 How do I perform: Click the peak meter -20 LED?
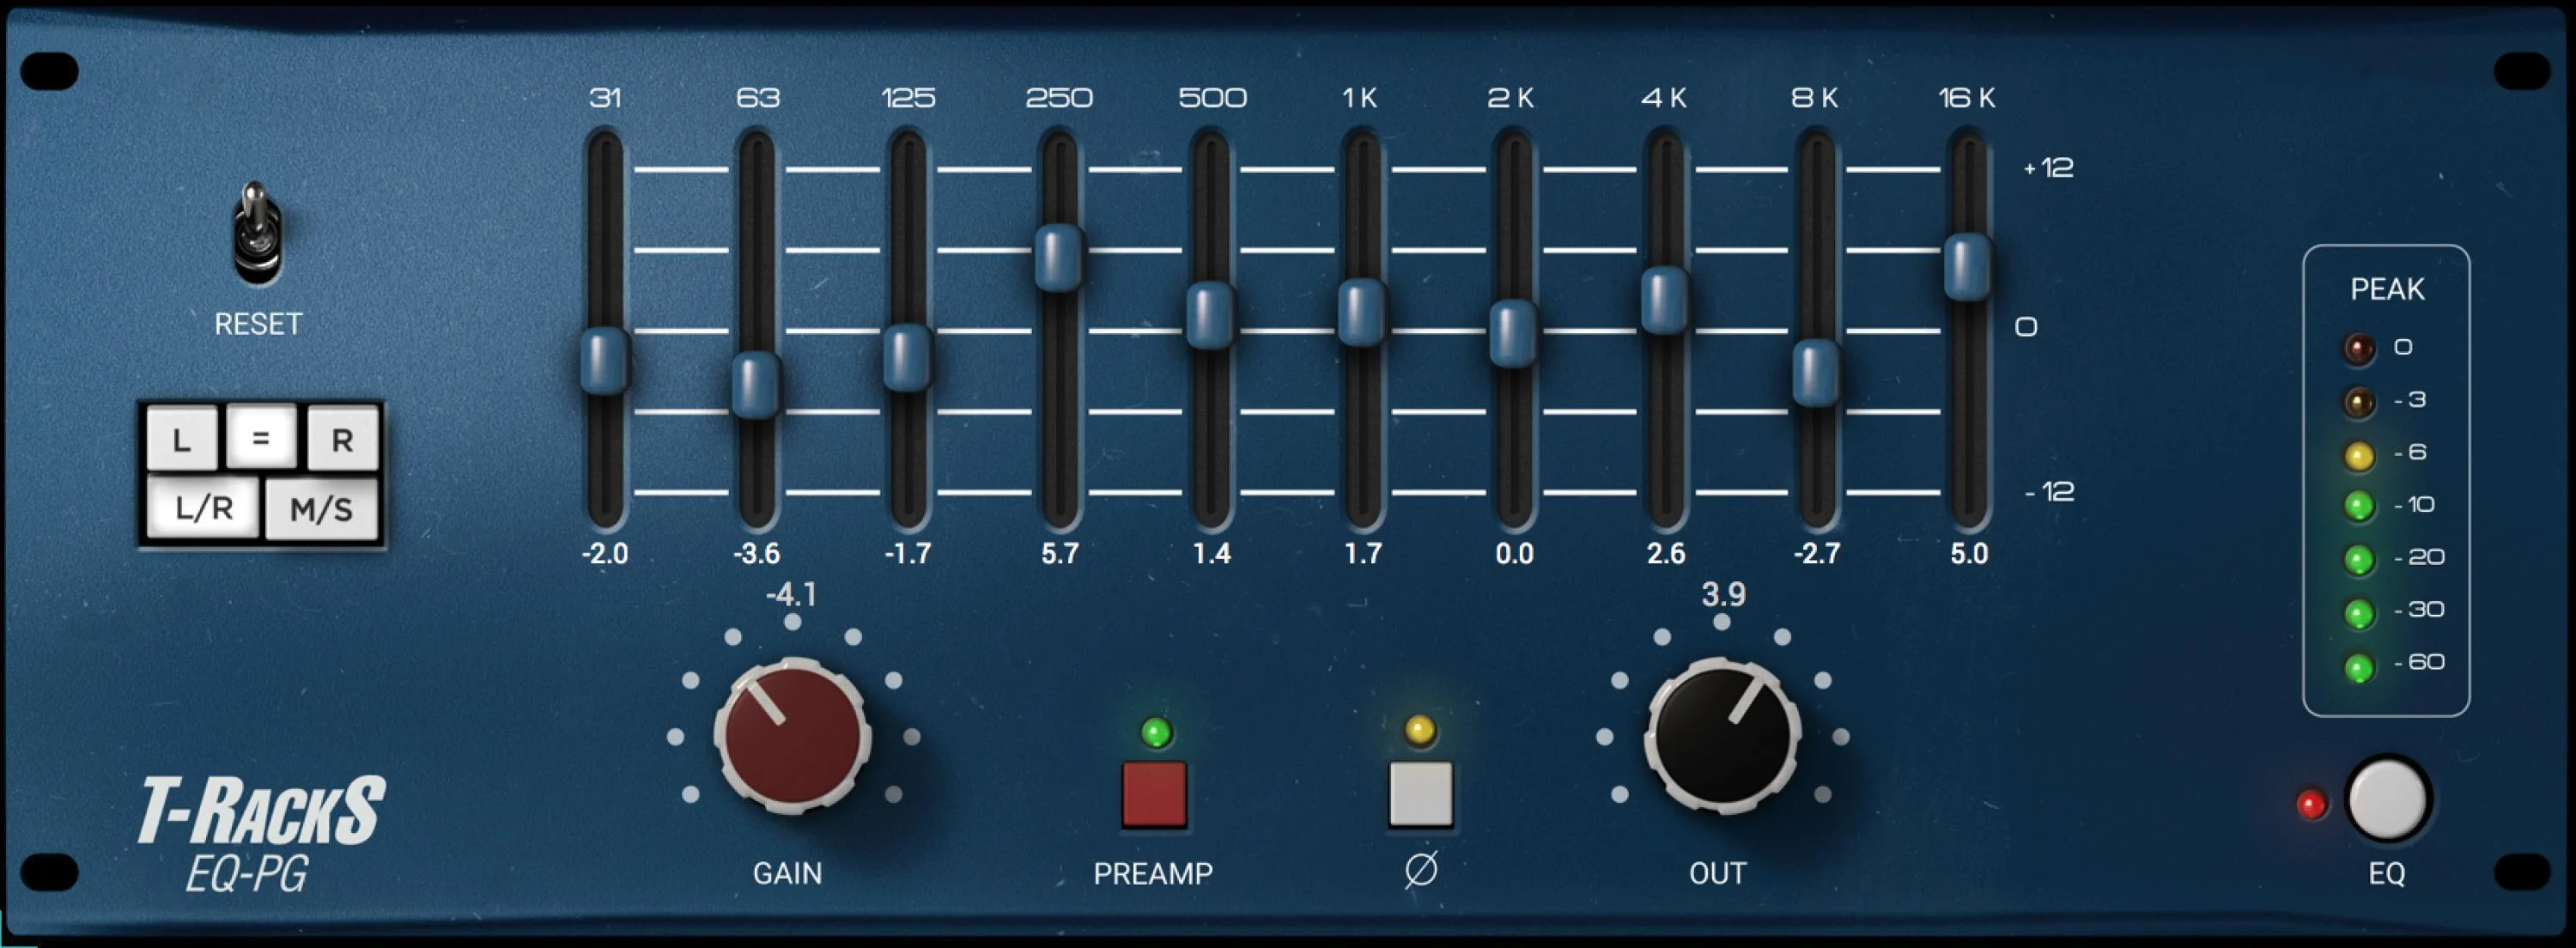coord(2359,559)
